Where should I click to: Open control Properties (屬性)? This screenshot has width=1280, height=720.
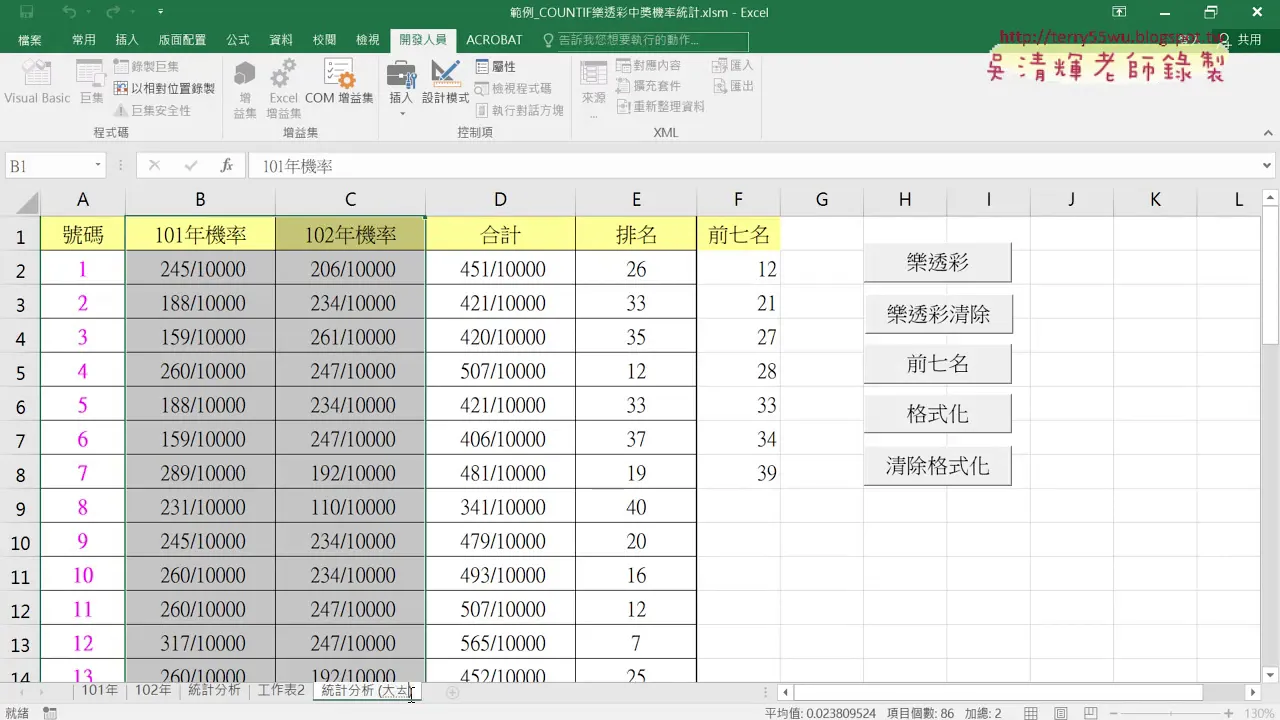click(496, 66)
